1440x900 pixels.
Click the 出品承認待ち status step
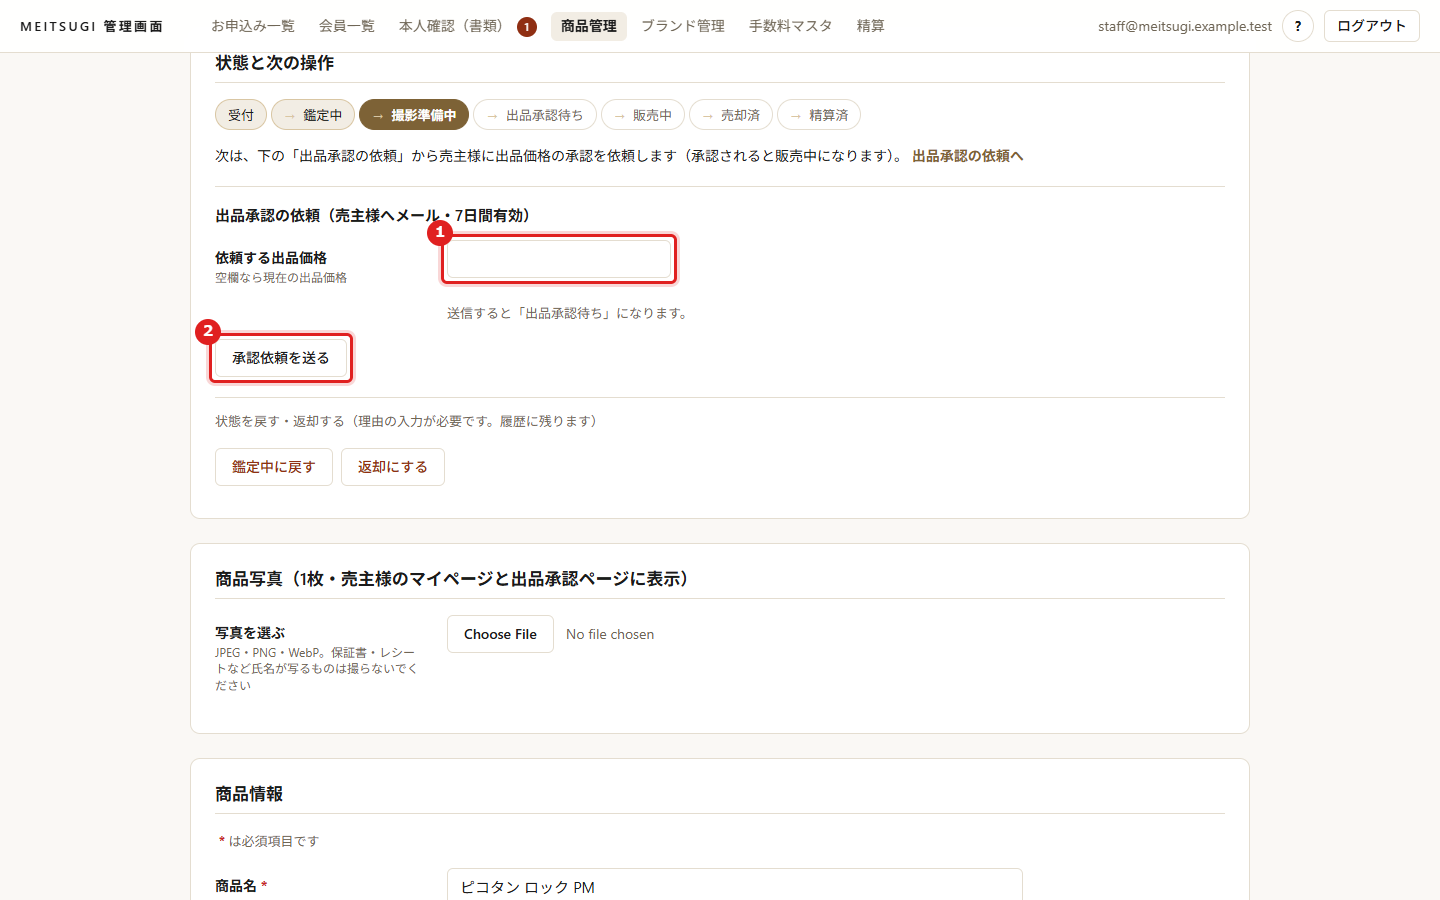(x=535, y=115)
